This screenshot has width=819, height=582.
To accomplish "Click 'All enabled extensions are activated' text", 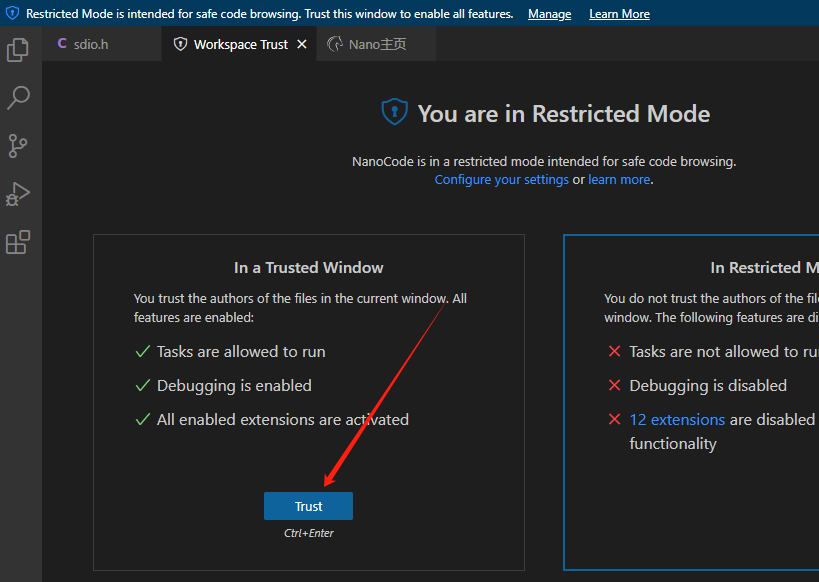I will (283, 420).
